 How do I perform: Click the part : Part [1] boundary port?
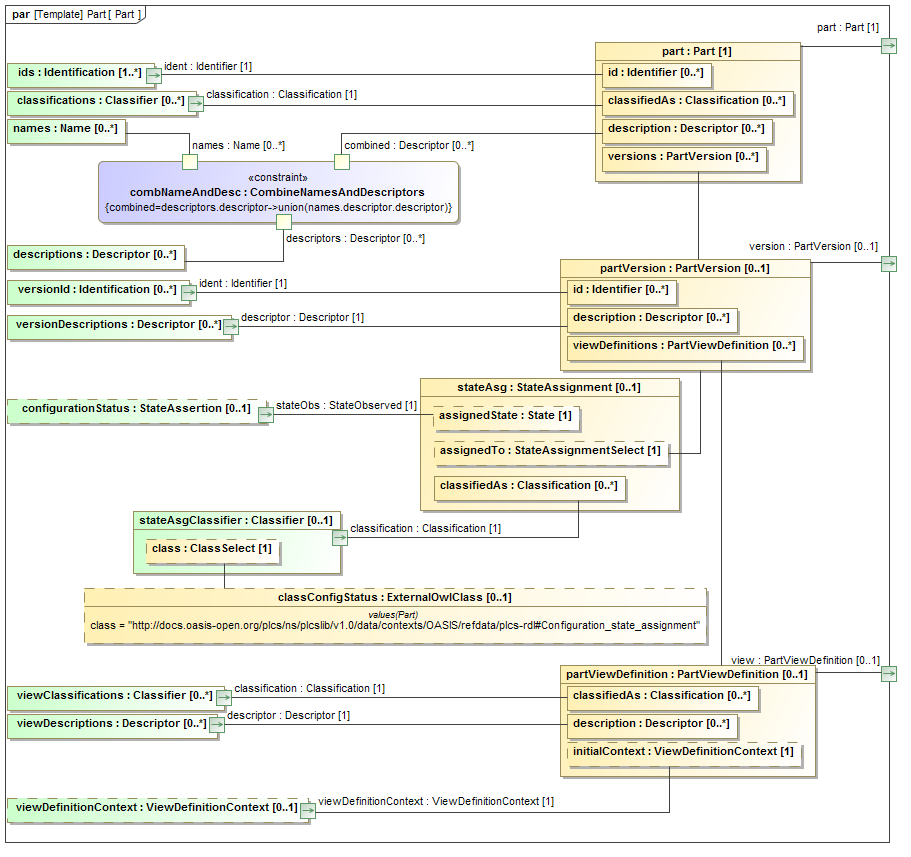click(x=889, y=46)
